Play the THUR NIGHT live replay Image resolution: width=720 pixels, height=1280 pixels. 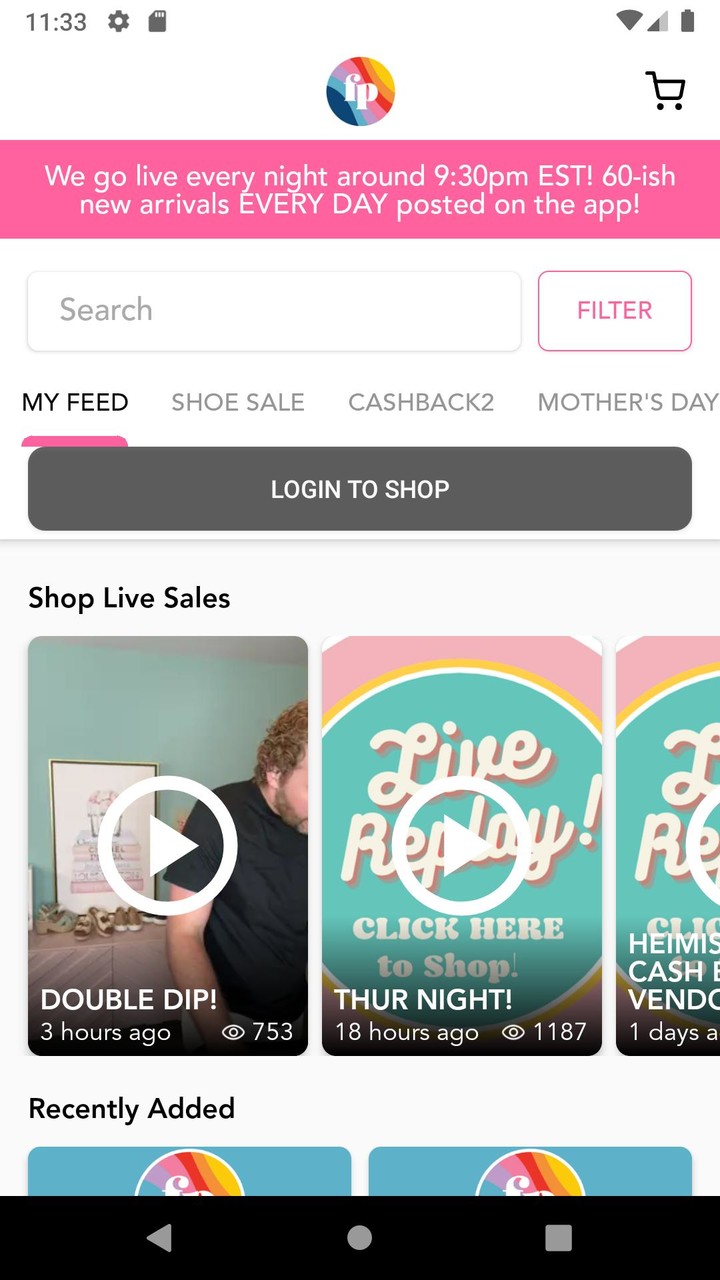click(x=462, y=845)
